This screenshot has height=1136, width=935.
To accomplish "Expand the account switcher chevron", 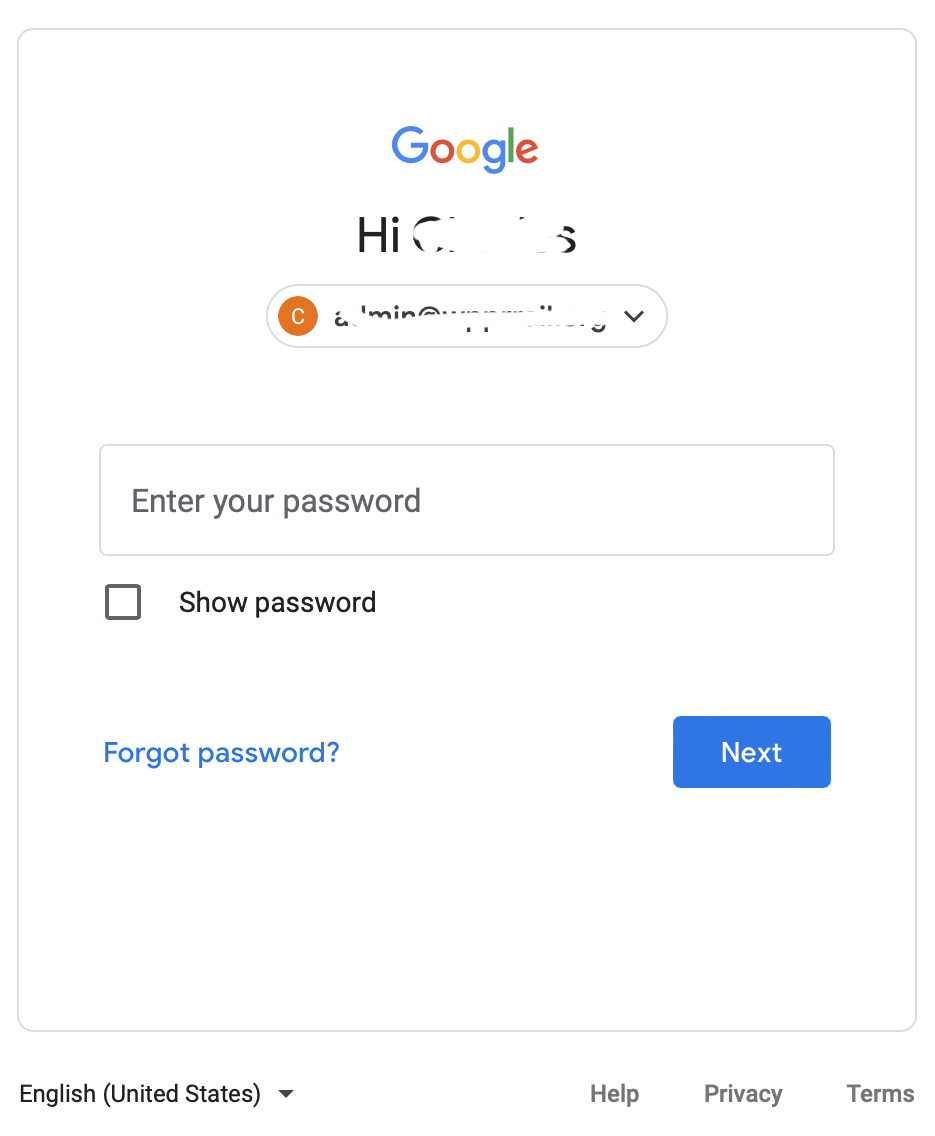I will tap(634, 317).
